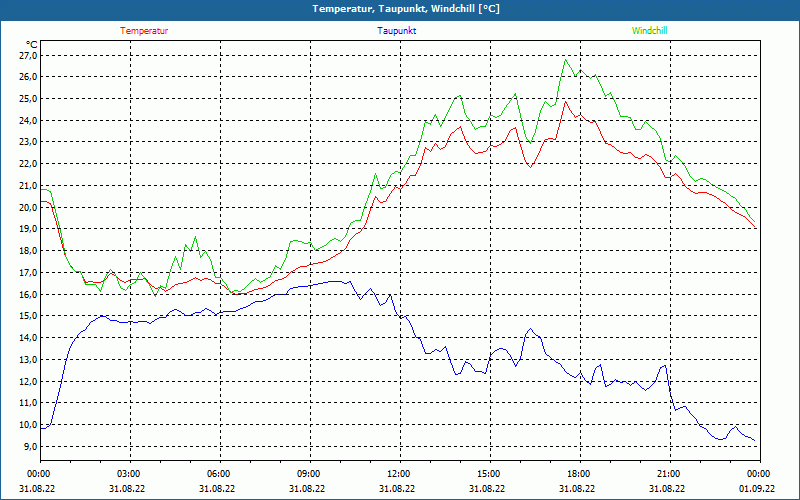Image resolution: width=800 pixels, height=500 pixels.
Task: Click the '°C' unit label above the y-axis
Action: tap(32, 44)
